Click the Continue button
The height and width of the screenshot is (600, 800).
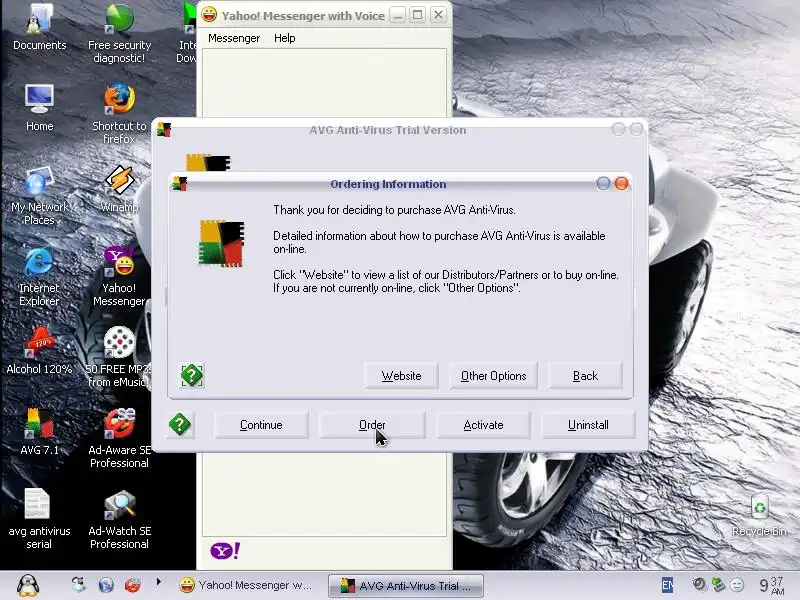point(261,425)
